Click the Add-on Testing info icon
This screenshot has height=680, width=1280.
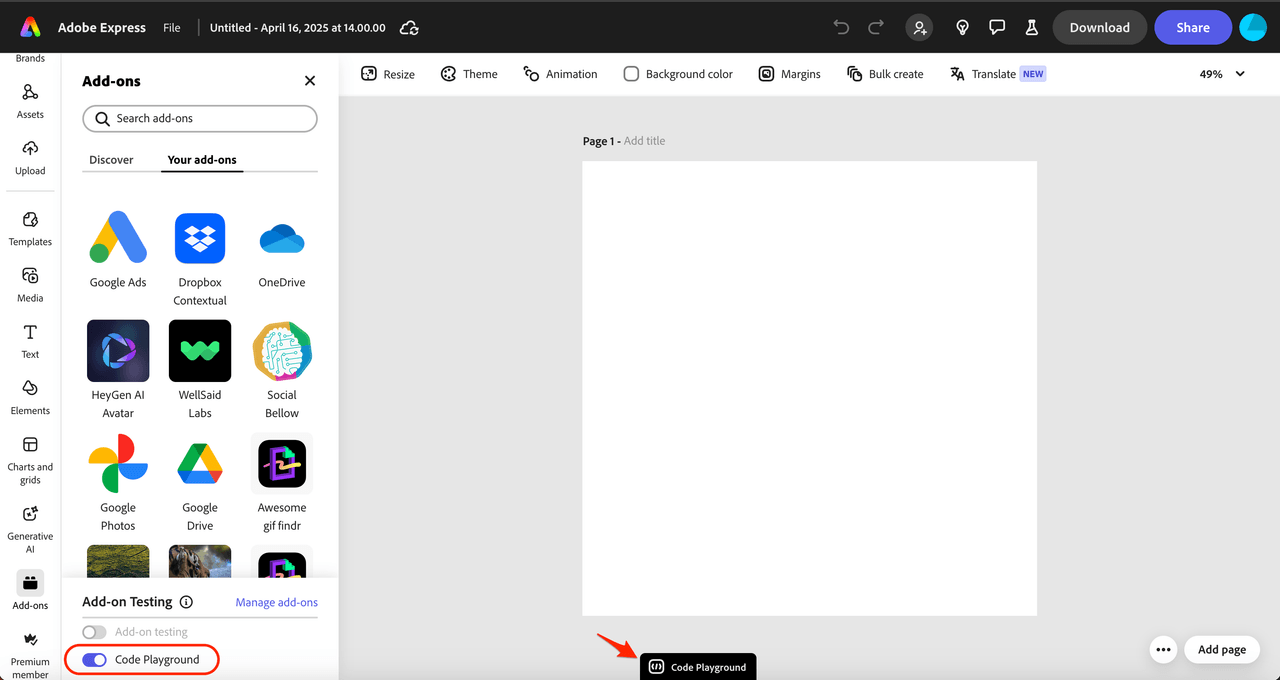186,602
